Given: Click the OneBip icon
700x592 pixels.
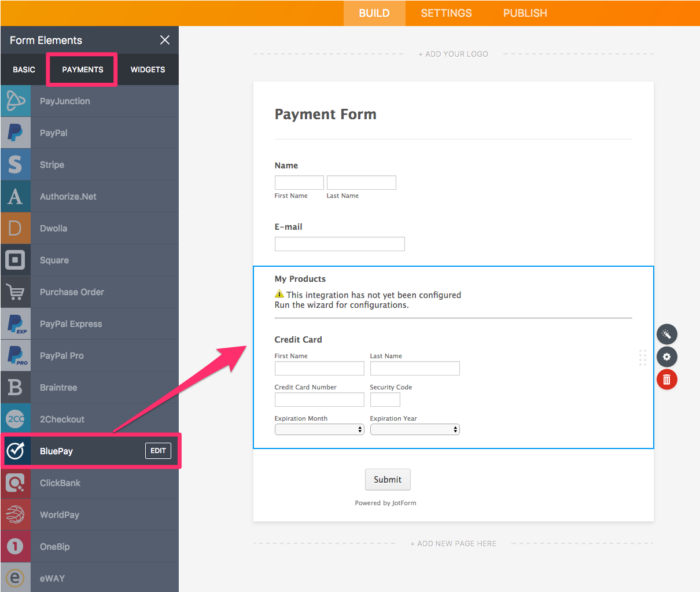Looking at the screenshot, I should [x=16, y=546].
